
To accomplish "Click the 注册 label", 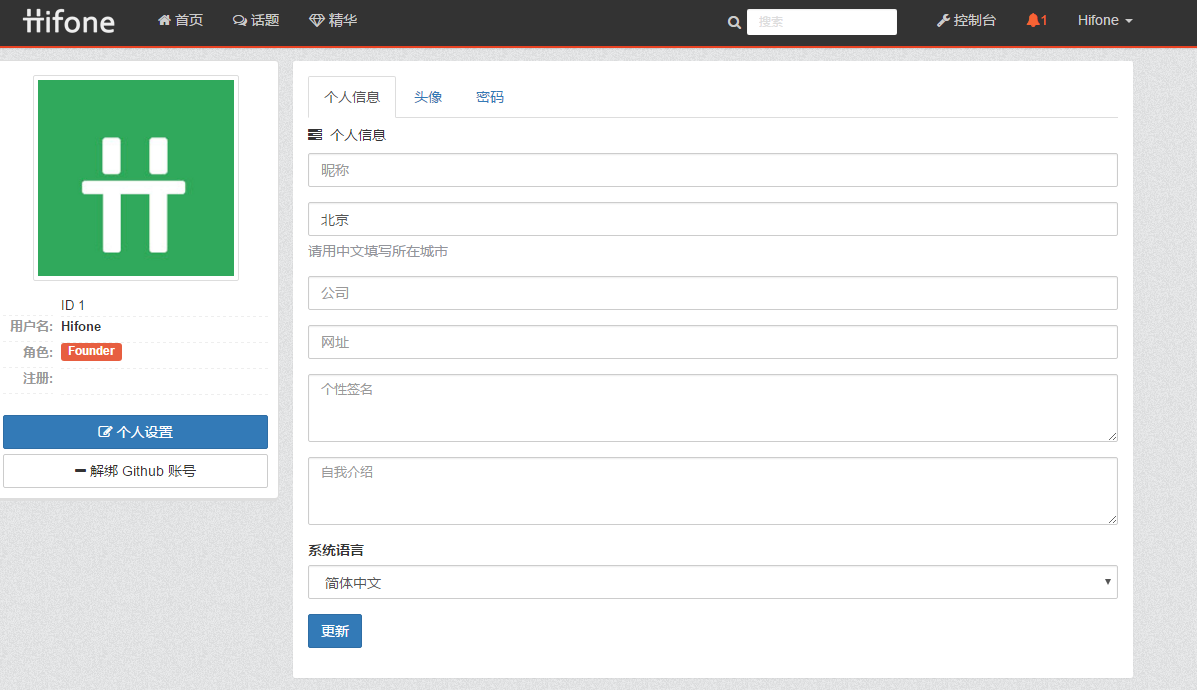I will coord(37,379).
